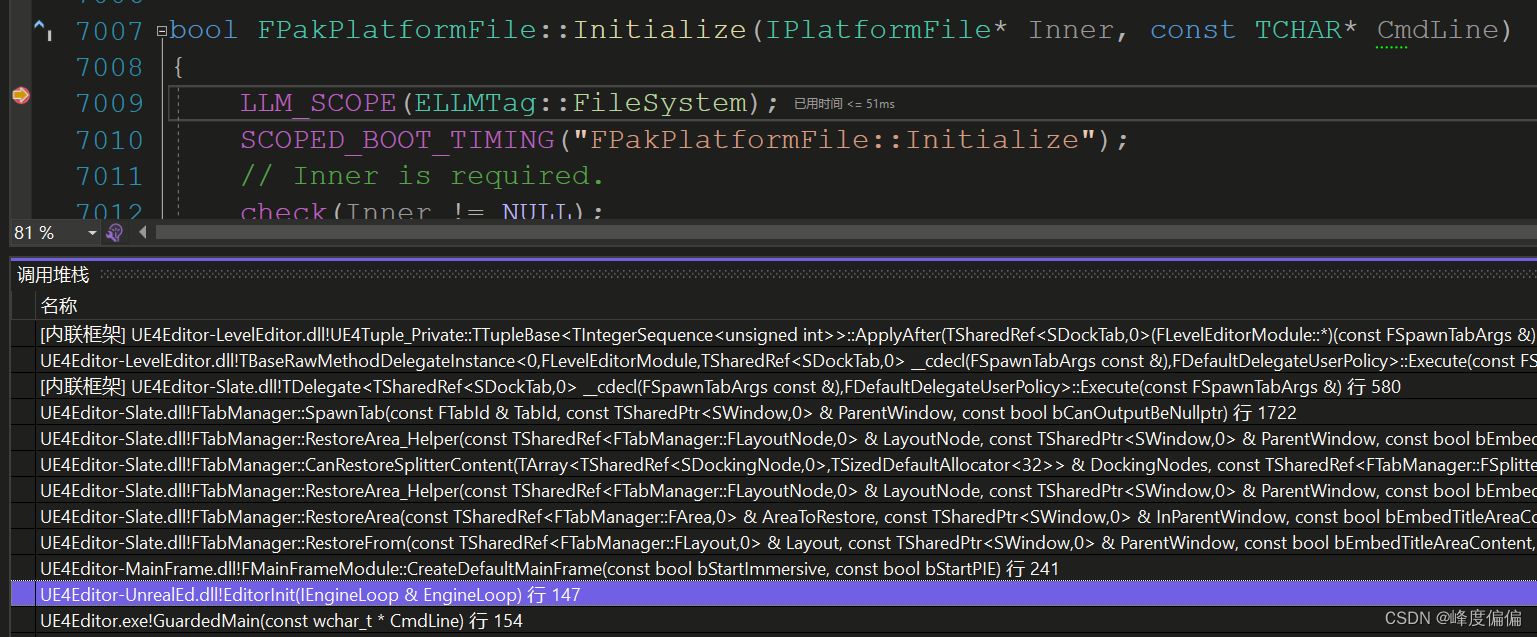Click line number 7011 in the margin
Screen dimensions: 1537x637
click(x=110, y=176)
